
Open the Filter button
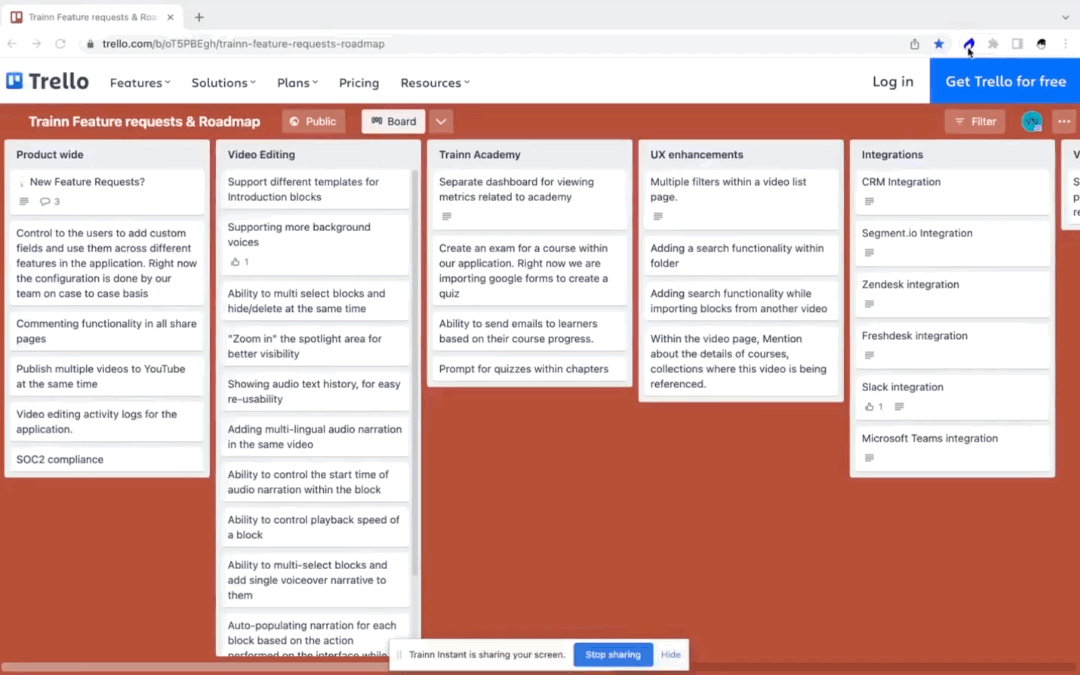pos(975,121)
